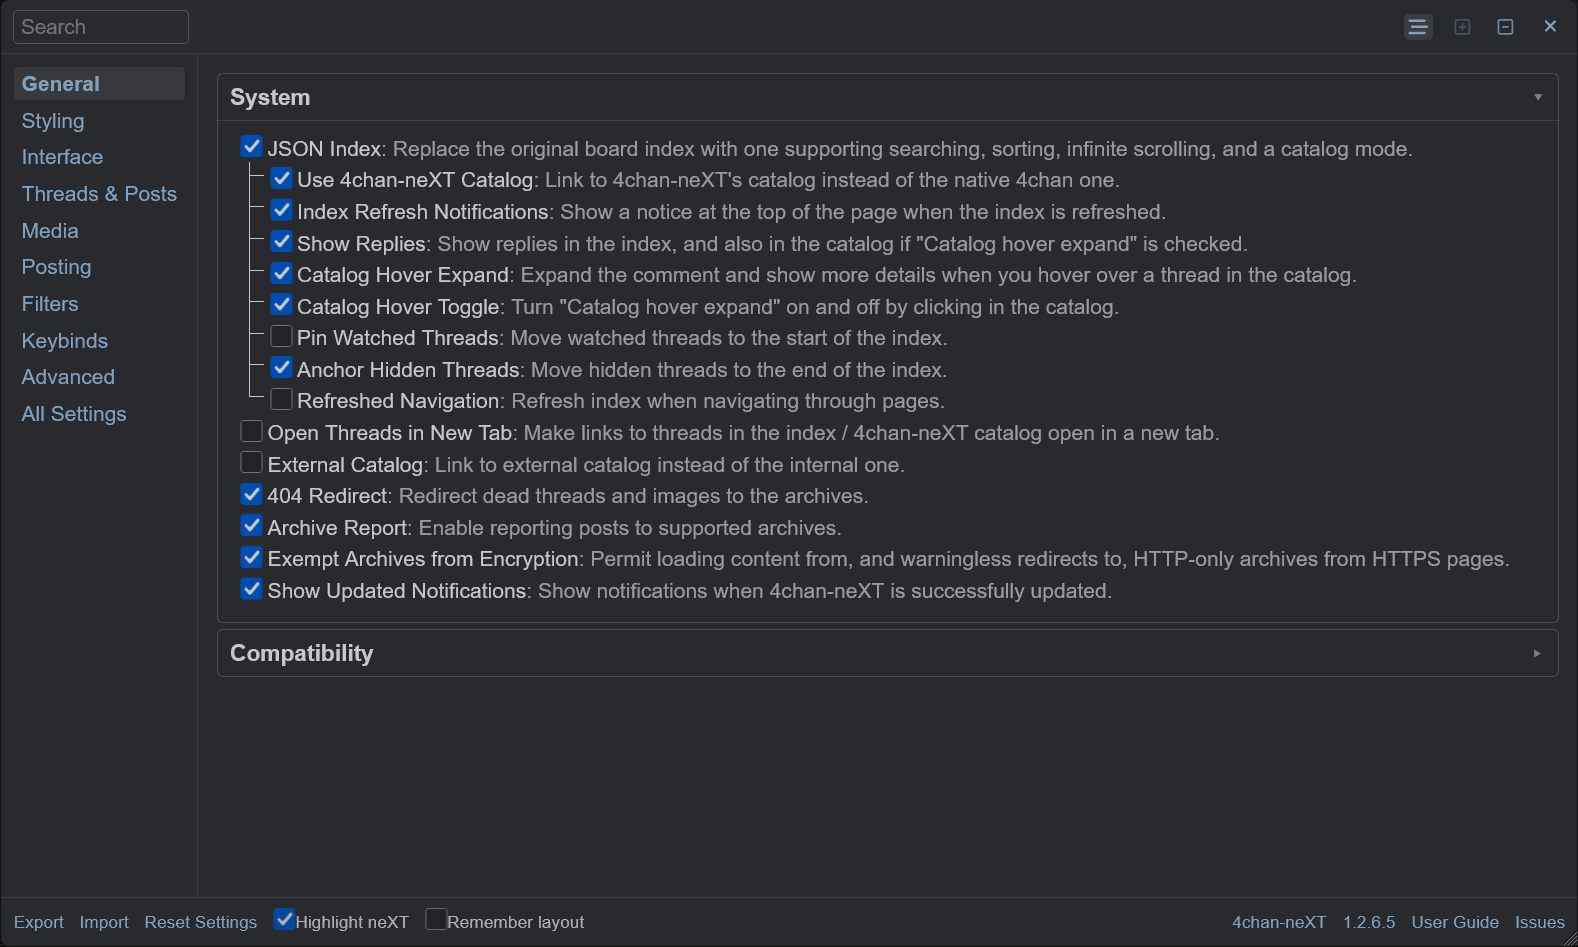The image size is (1578, 947).
Task: Expand the Compatibility section header
Action: pyautogui.click(x=887, y=653)
